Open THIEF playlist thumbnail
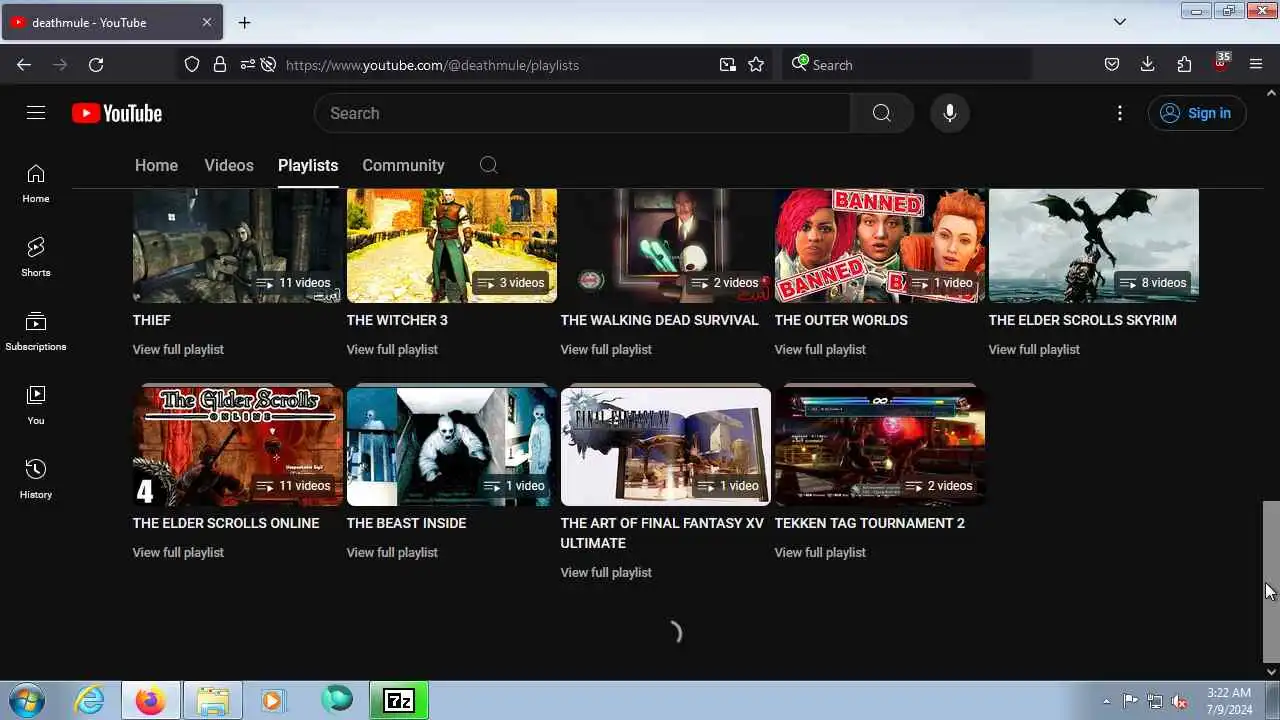Viewport: 1280px width, 720px height. 238,245
